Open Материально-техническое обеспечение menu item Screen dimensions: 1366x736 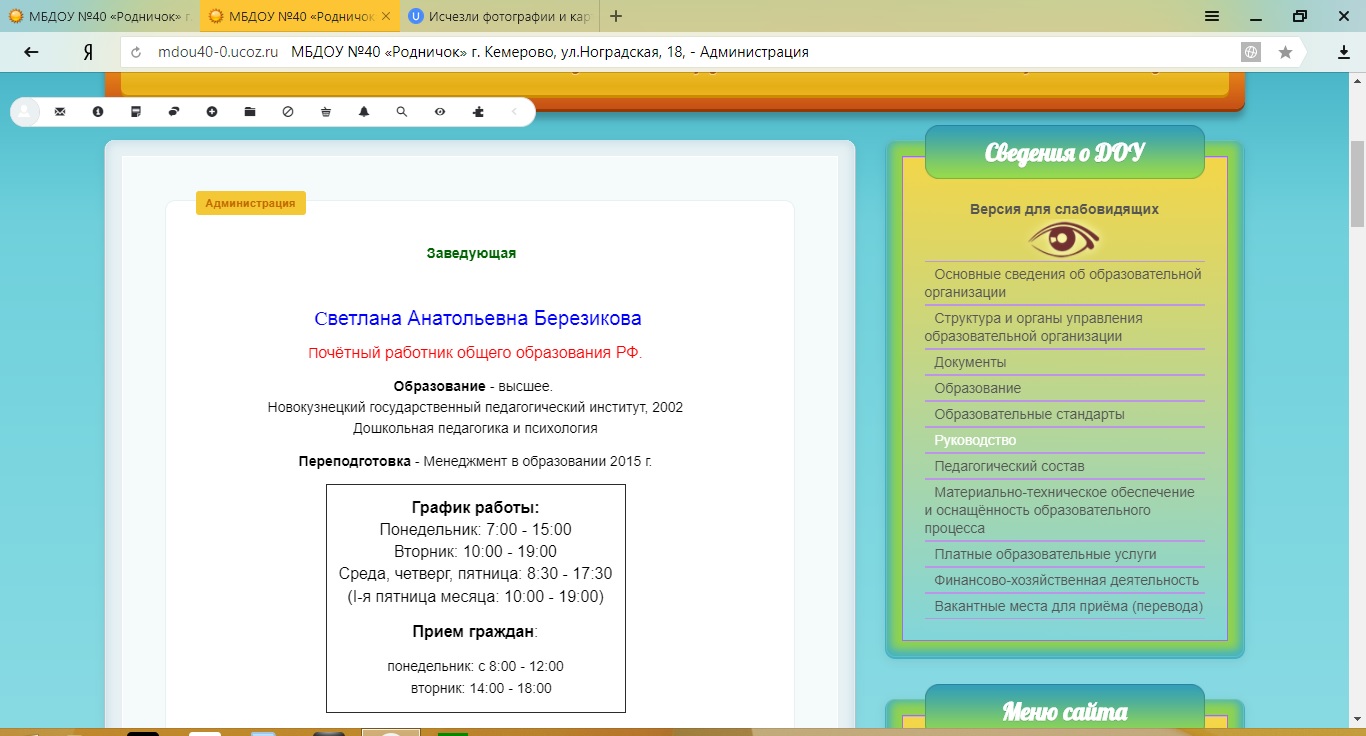click(x=1064, y=510)
